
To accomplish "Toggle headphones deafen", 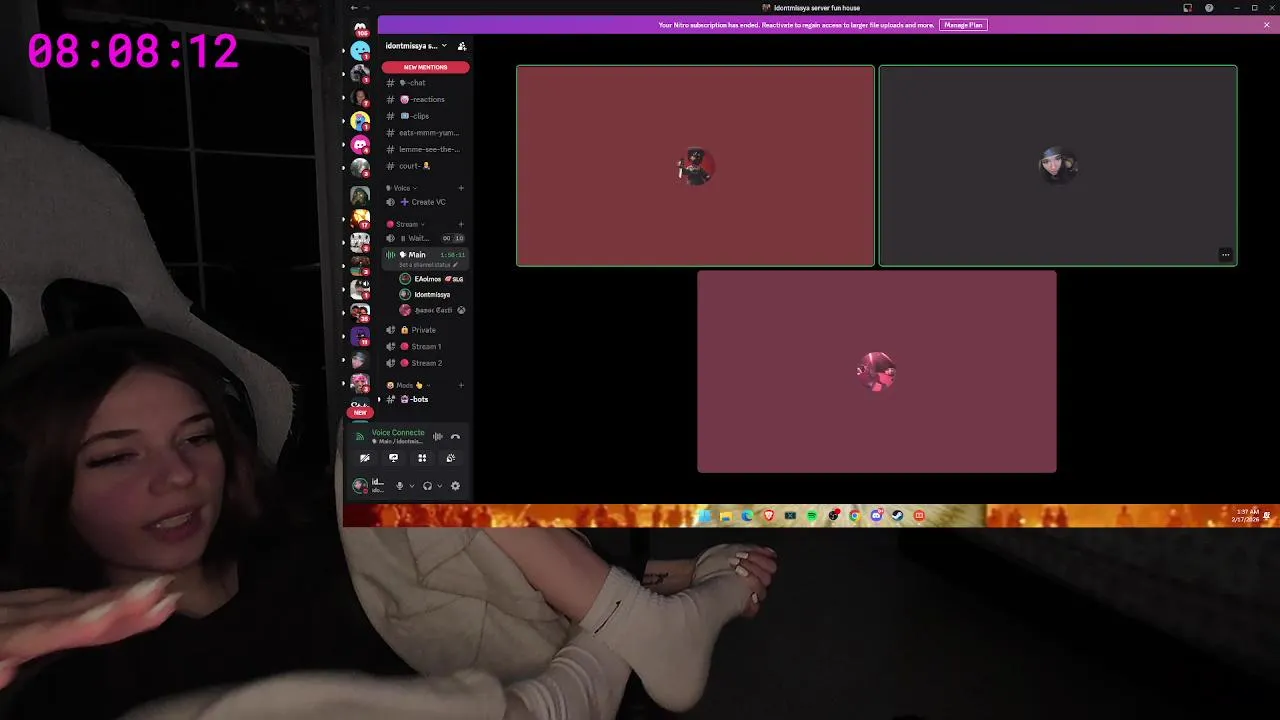I will click(x=427, y=486).
